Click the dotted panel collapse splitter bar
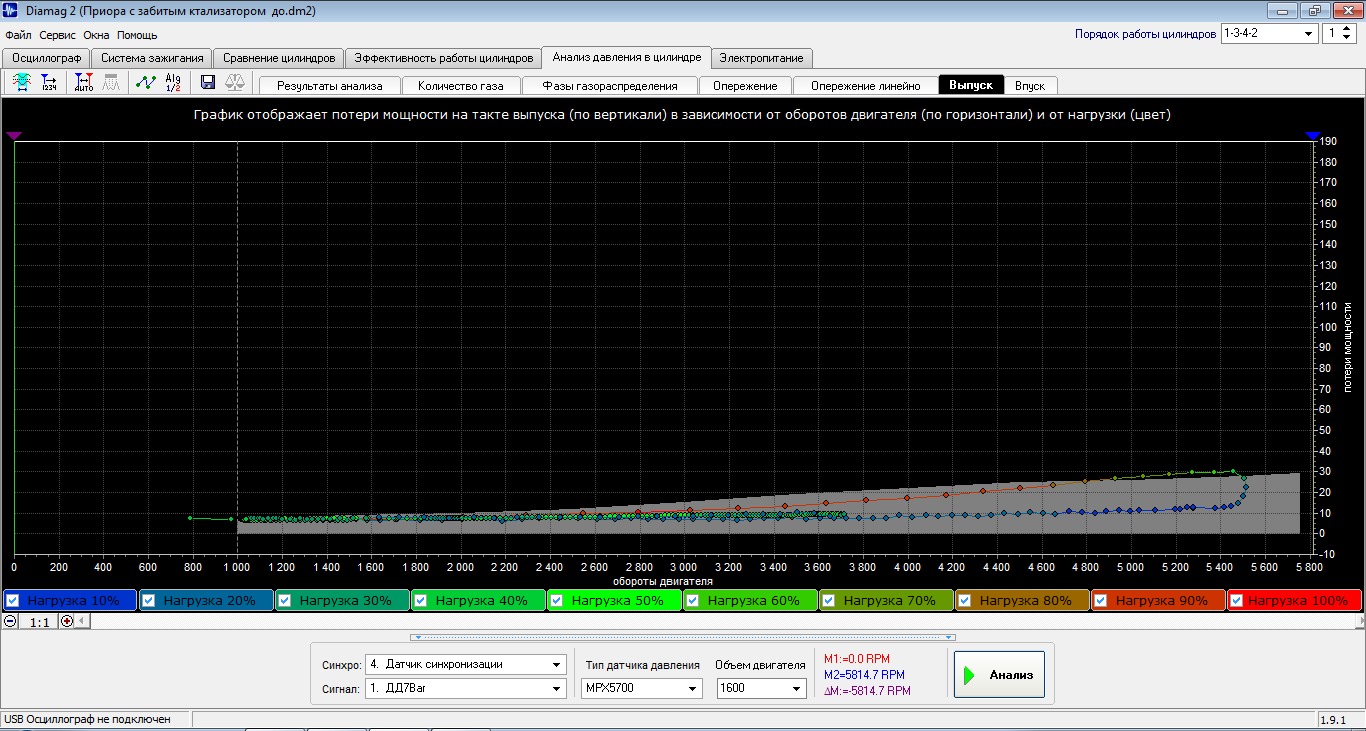 click(683, 637)
